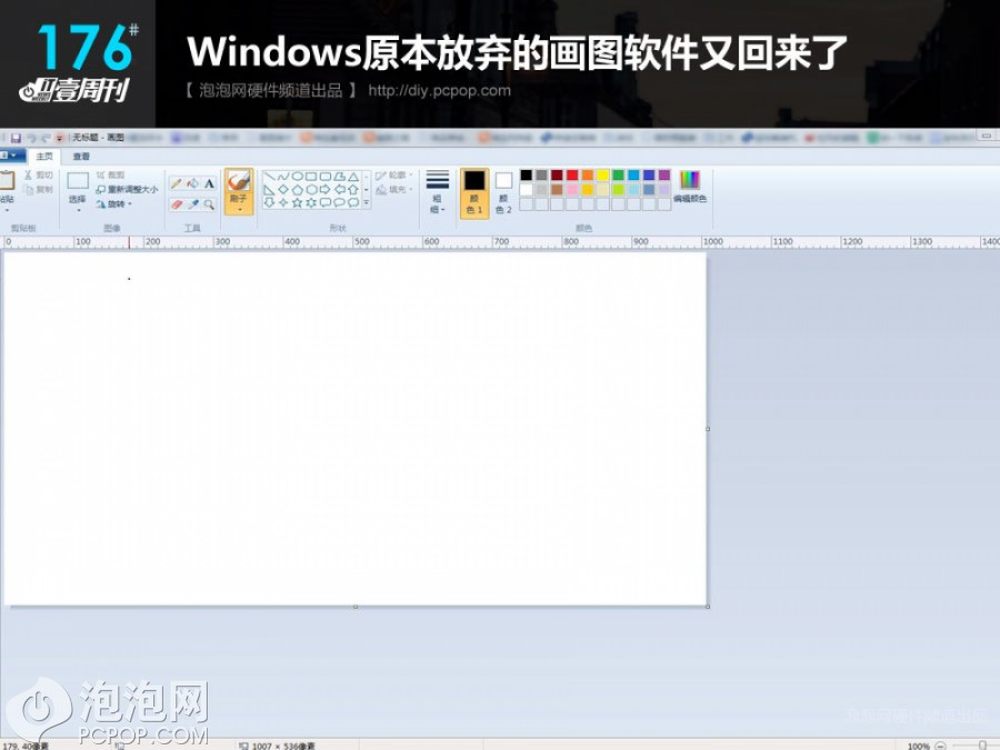Choose the pink (rose) palette swatch

click(572, 189)
